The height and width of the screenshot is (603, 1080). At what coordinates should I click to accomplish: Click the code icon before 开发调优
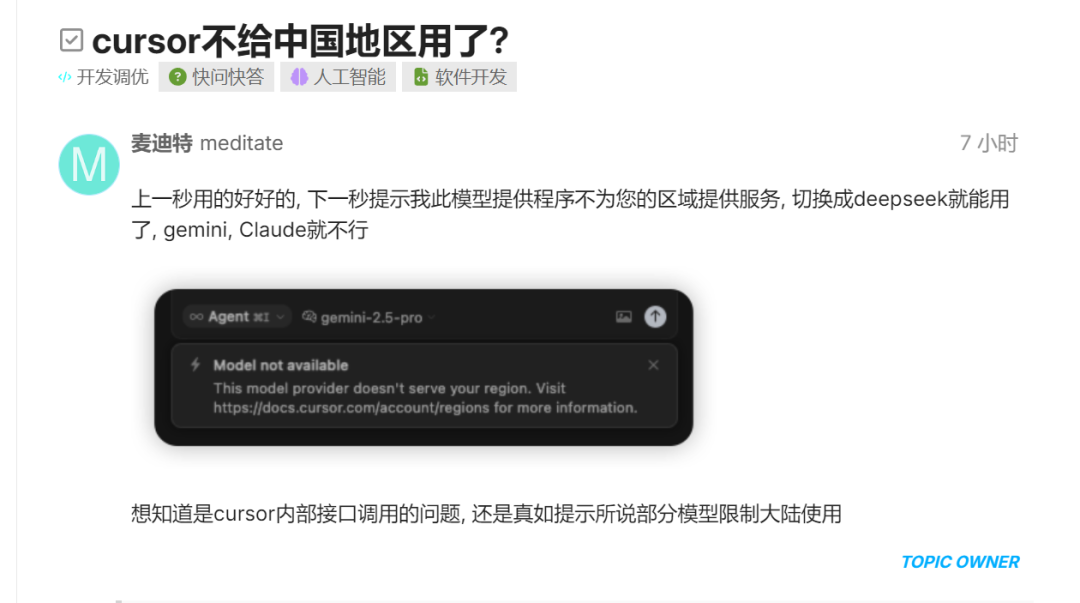pos(65,77)
